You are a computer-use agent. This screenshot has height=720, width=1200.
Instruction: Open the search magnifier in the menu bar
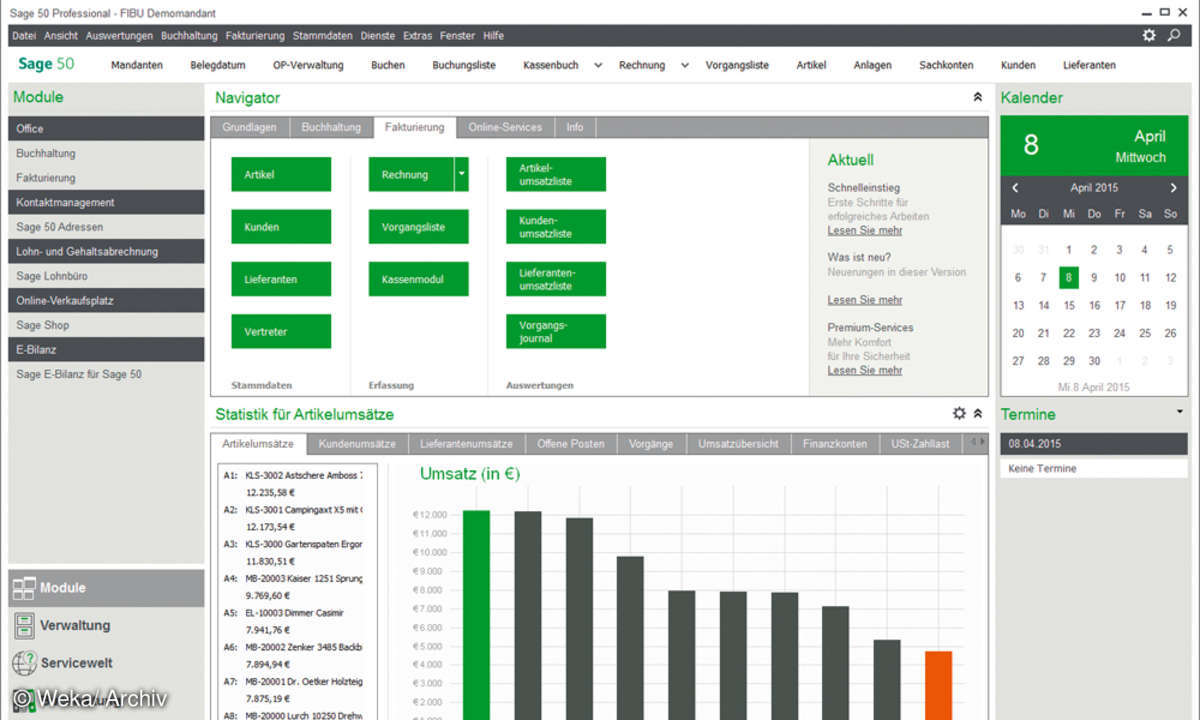pyautogui.click(x=1174, y=35)
